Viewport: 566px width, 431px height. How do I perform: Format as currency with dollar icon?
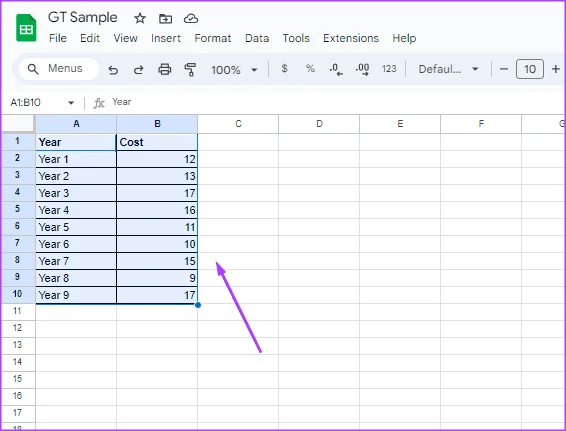(x=284, y=68)
